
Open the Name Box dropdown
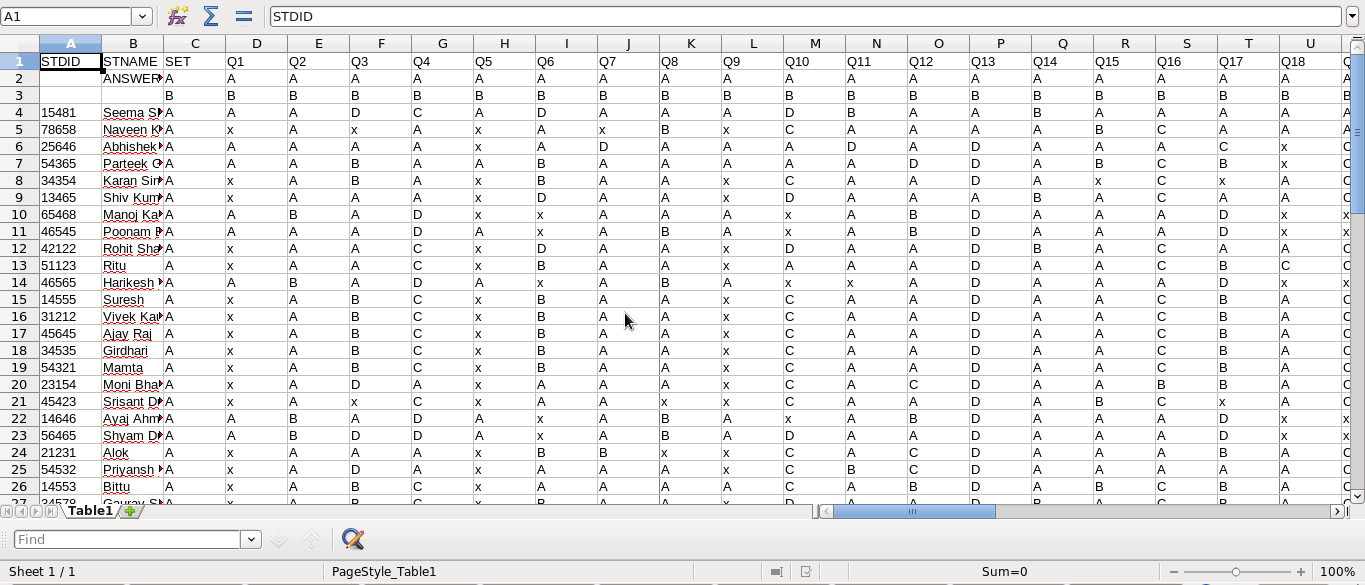141,16
